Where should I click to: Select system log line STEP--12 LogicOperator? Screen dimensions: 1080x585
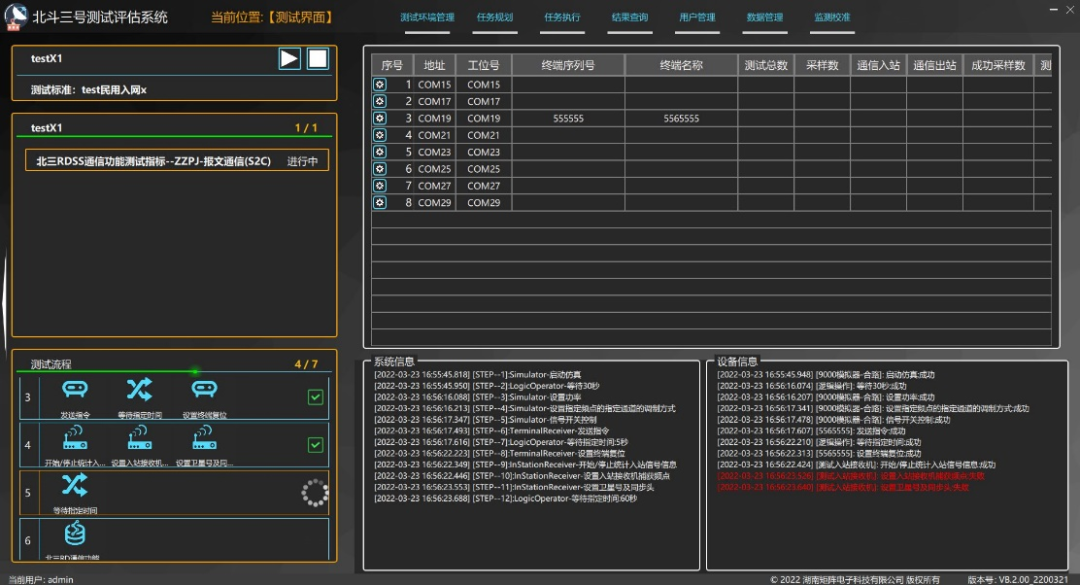click(506, 498)
